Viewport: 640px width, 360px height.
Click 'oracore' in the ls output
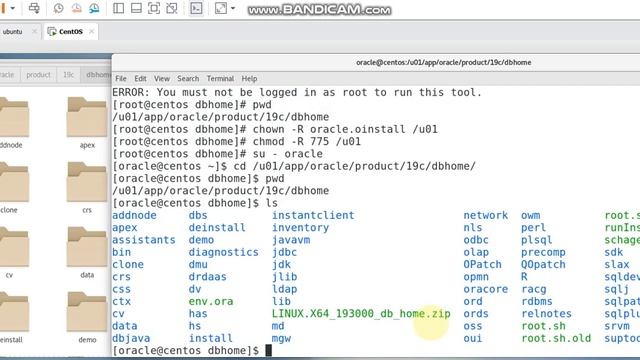[485, 289]
